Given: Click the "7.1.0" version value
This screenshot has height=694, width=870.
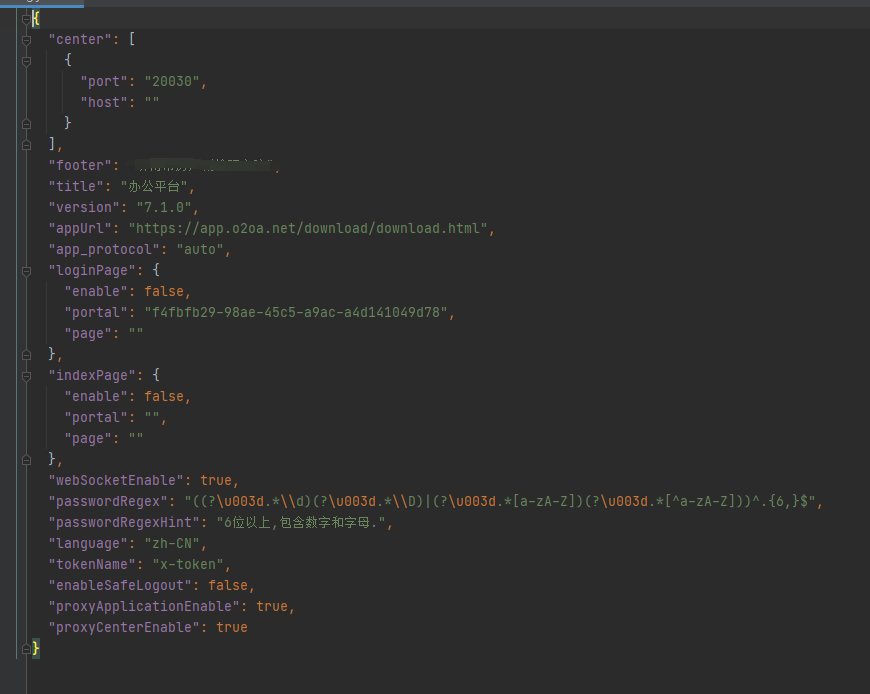Looking at the screenshot, I should pos(164,207).
